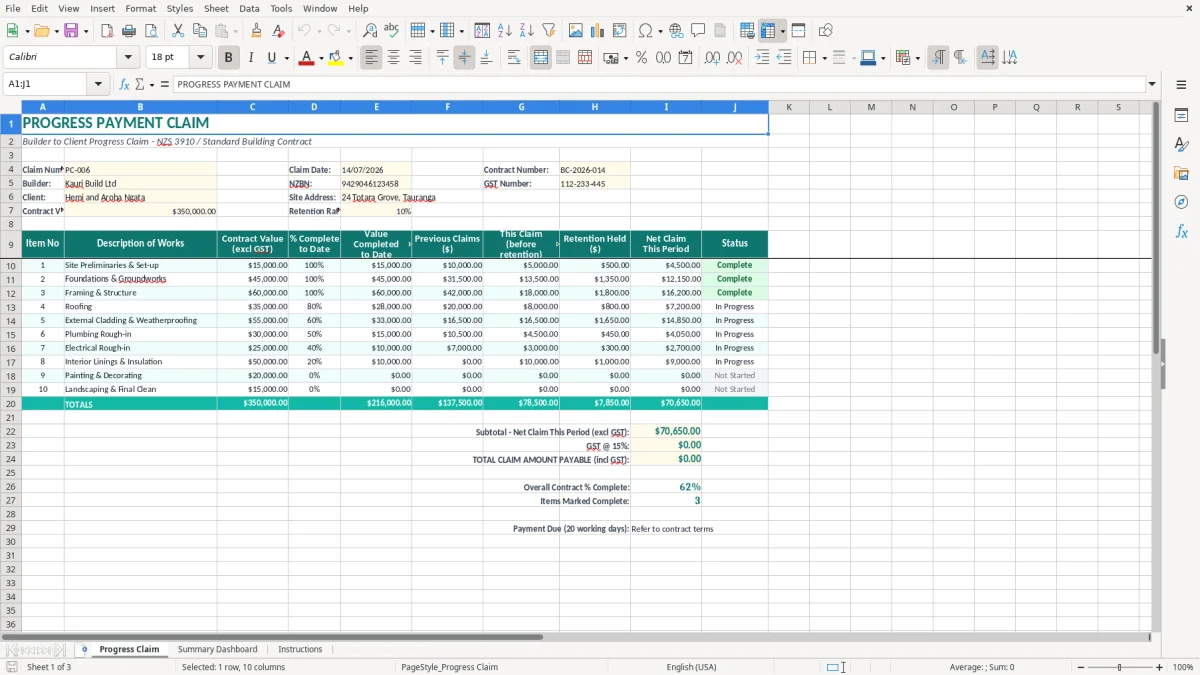
Task: Click column header G
Action: pyautogui.click(x=521, y=107)
